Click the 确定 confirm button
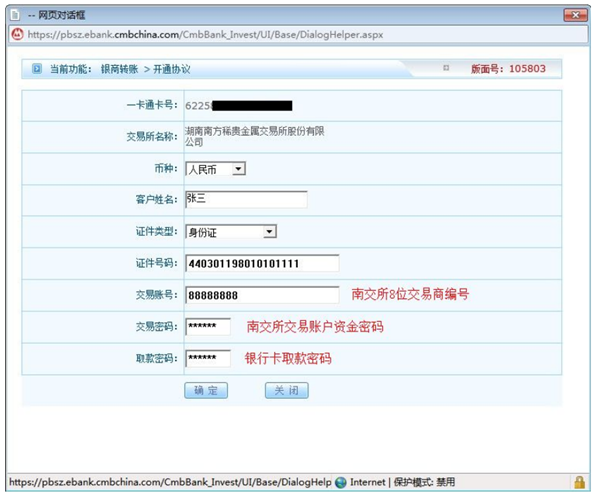 coord(206,390)
